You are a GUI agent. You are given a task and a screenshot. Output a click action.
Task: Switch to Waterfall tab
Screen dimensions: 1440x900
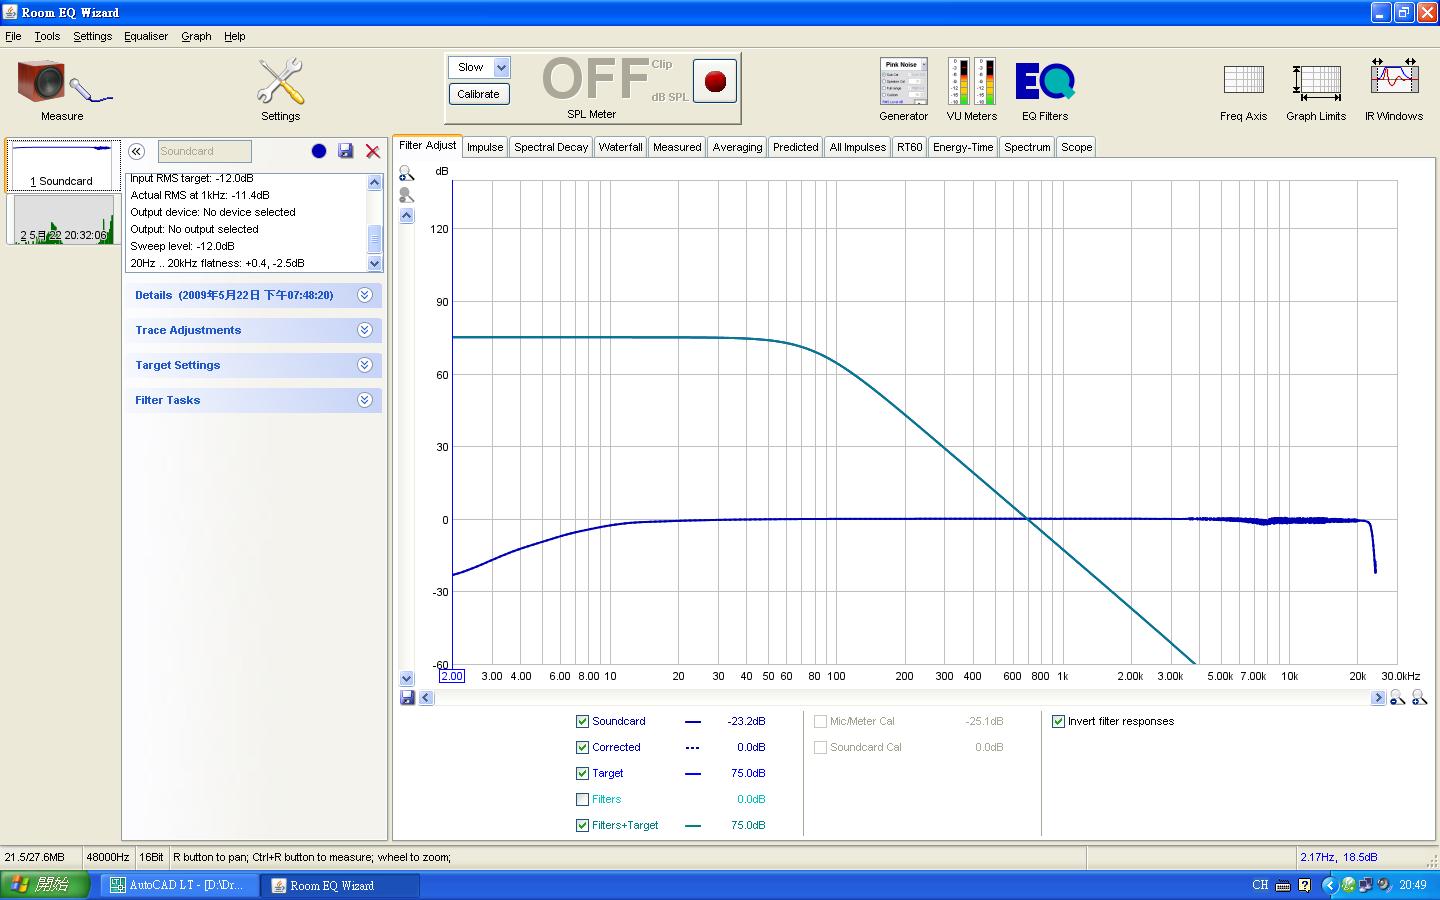[620, 147]
